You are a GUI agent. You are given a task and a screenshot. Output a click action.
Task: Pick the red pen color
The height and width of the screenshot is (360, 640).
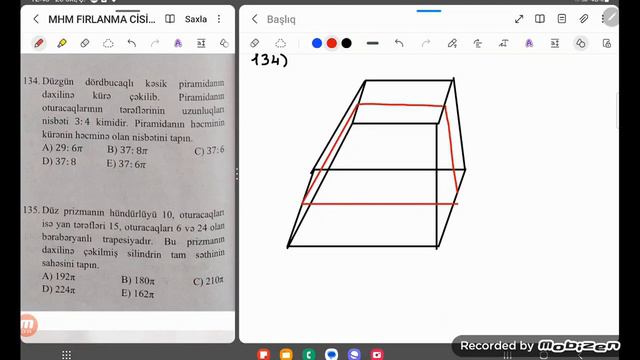(x=332, y=43)
